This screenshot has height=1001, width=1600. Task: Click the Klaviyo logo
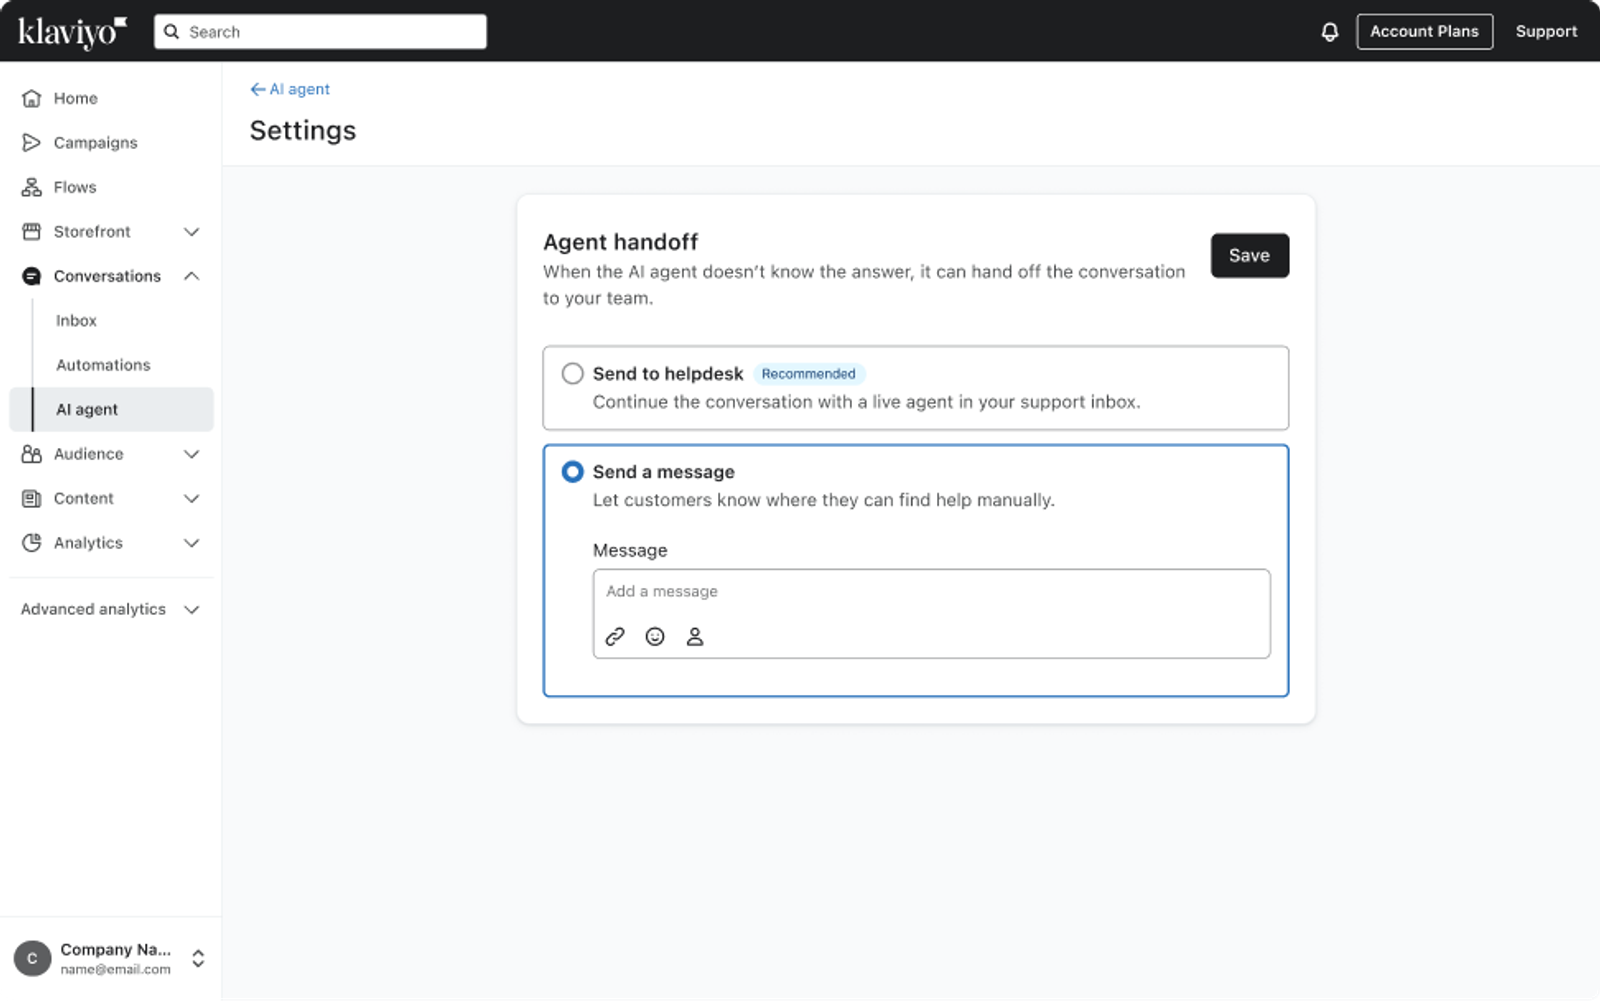coord(72,32)
